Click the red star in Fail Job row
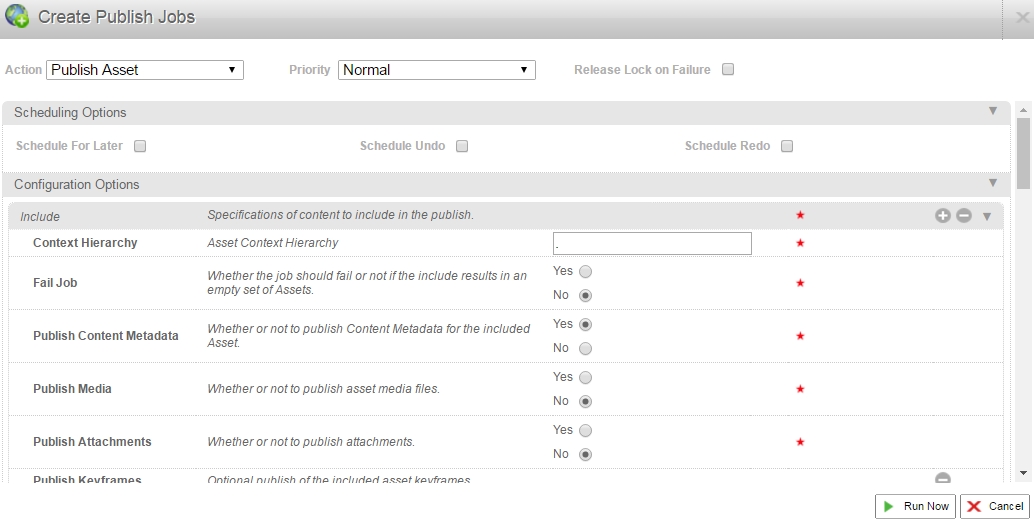The image size is (1034, 523). (x=800, y=283)
